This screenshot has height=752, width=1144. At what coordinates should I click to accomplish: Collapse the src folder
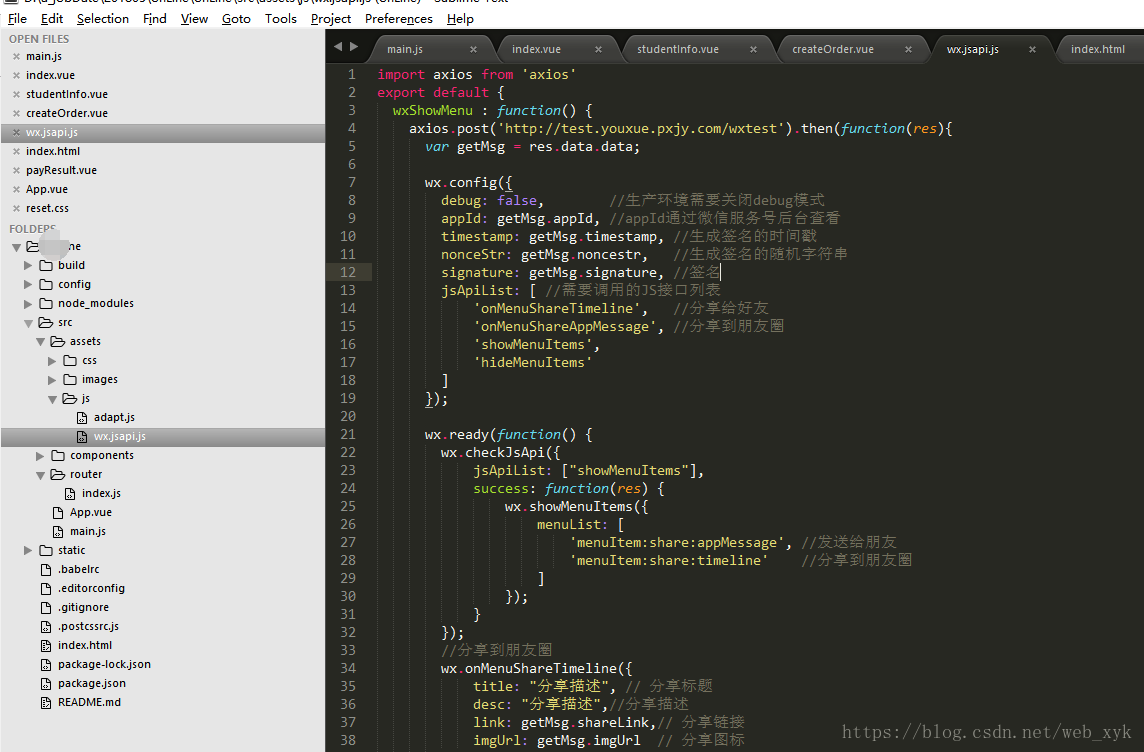click(28, 323)
